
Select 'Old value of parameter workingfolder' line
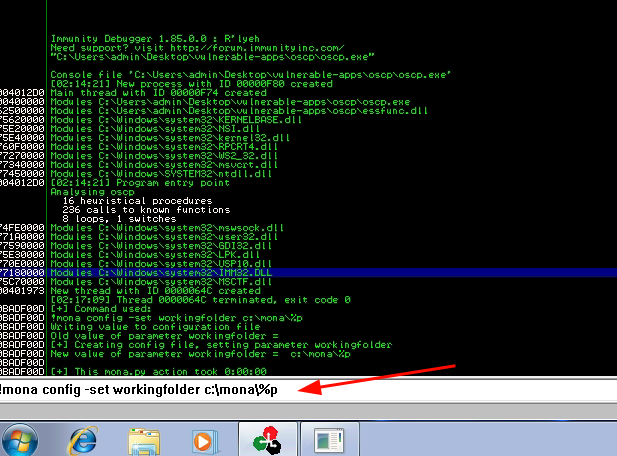(x=164, y=336)
